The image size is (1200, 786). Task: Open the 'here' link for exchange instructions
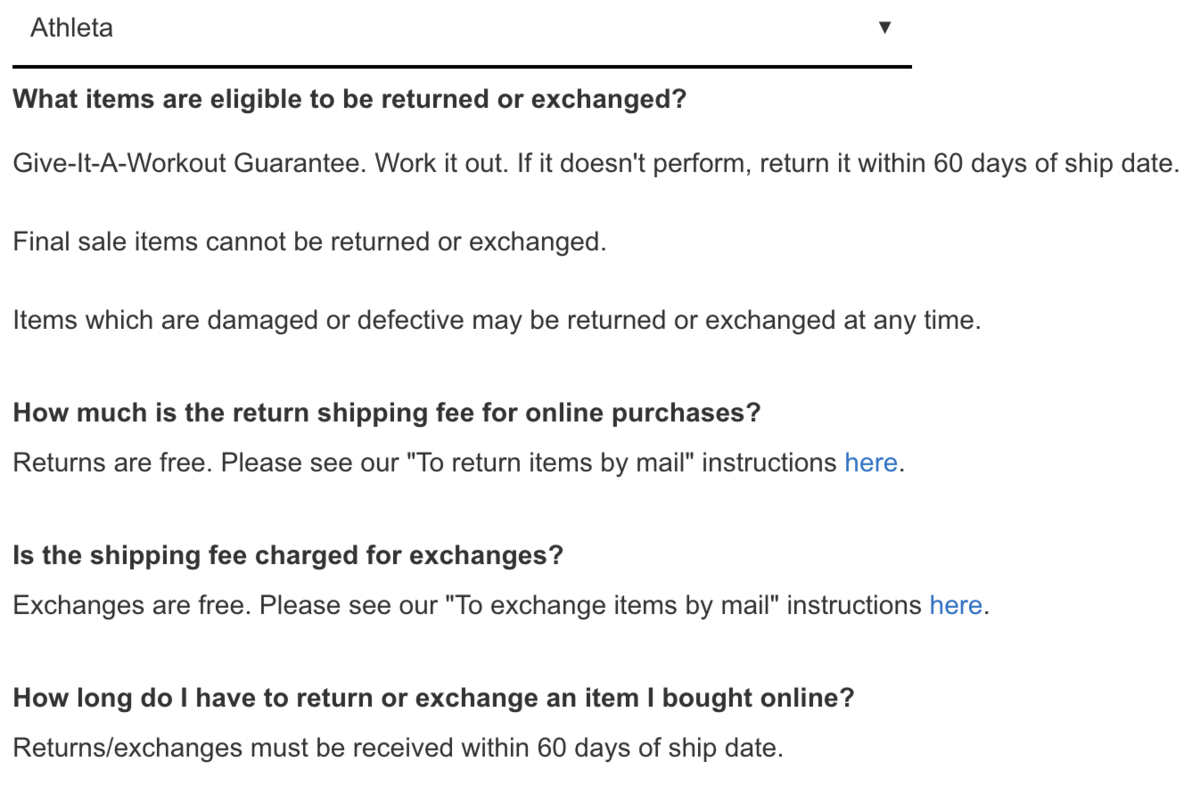click(956, 605)
